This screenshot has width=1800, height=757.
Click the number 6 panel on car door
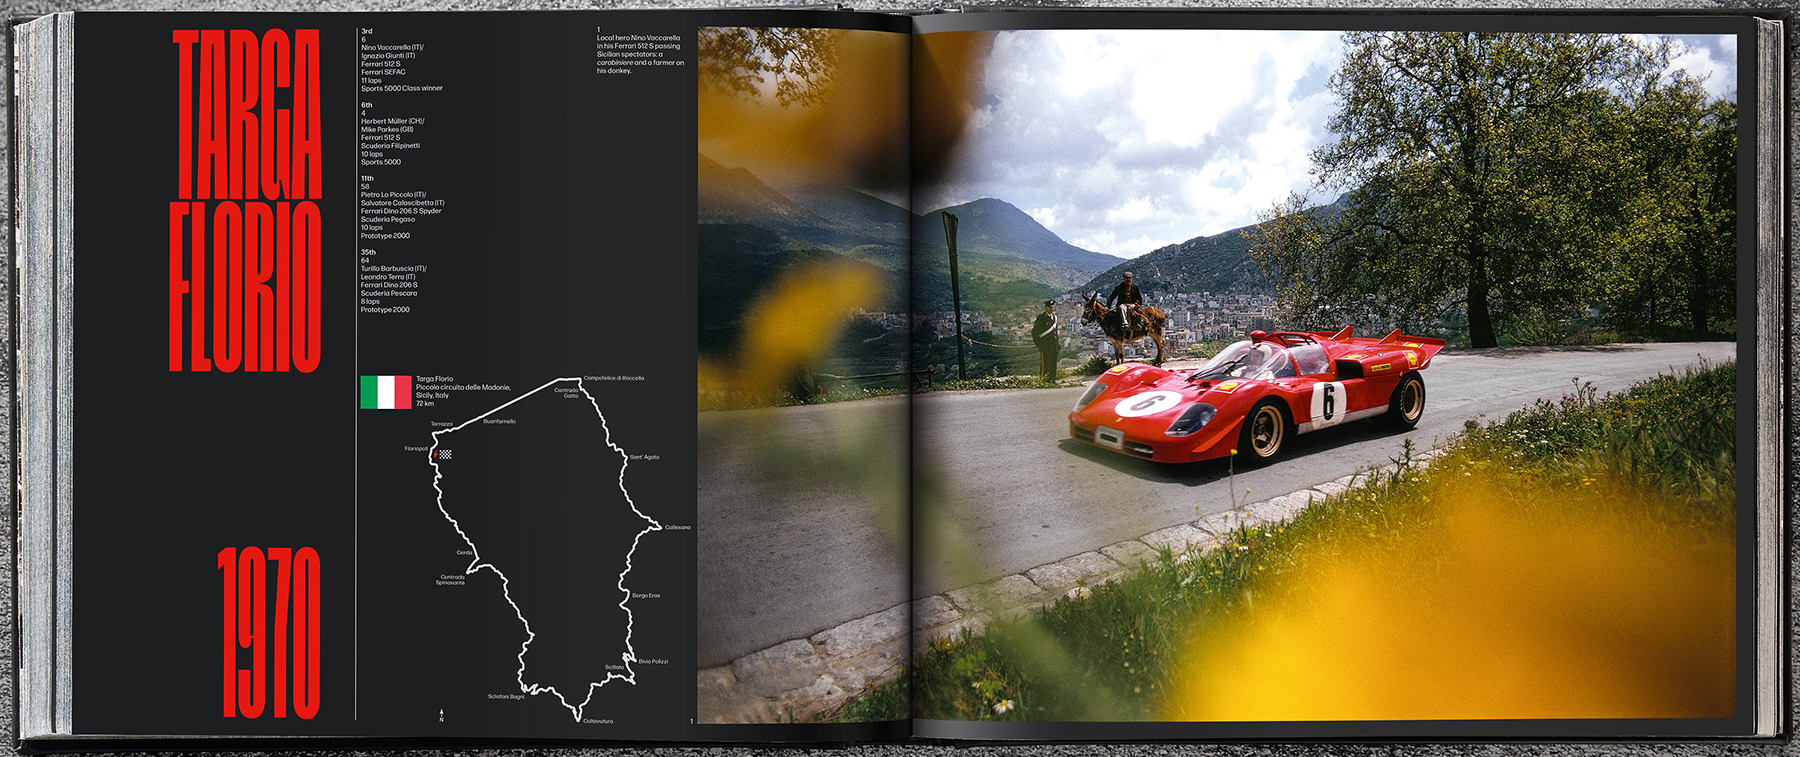[1328, 402]
